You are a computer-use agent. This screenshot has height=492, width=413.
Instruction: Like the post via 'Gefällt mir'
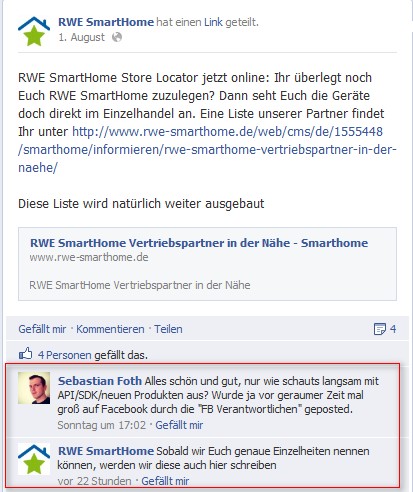click(x=42, y=329)
